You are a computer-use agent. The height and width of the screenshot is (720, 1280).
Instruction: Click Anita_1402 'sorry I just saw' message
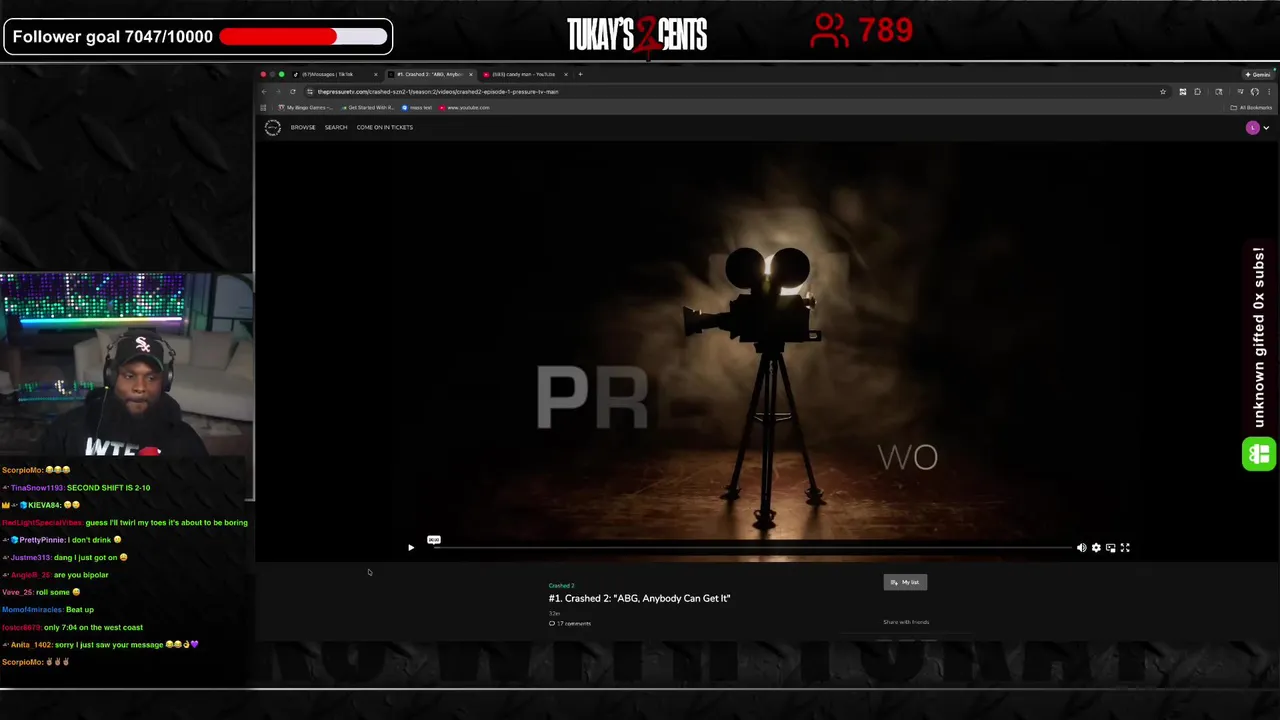coord(100,645)
